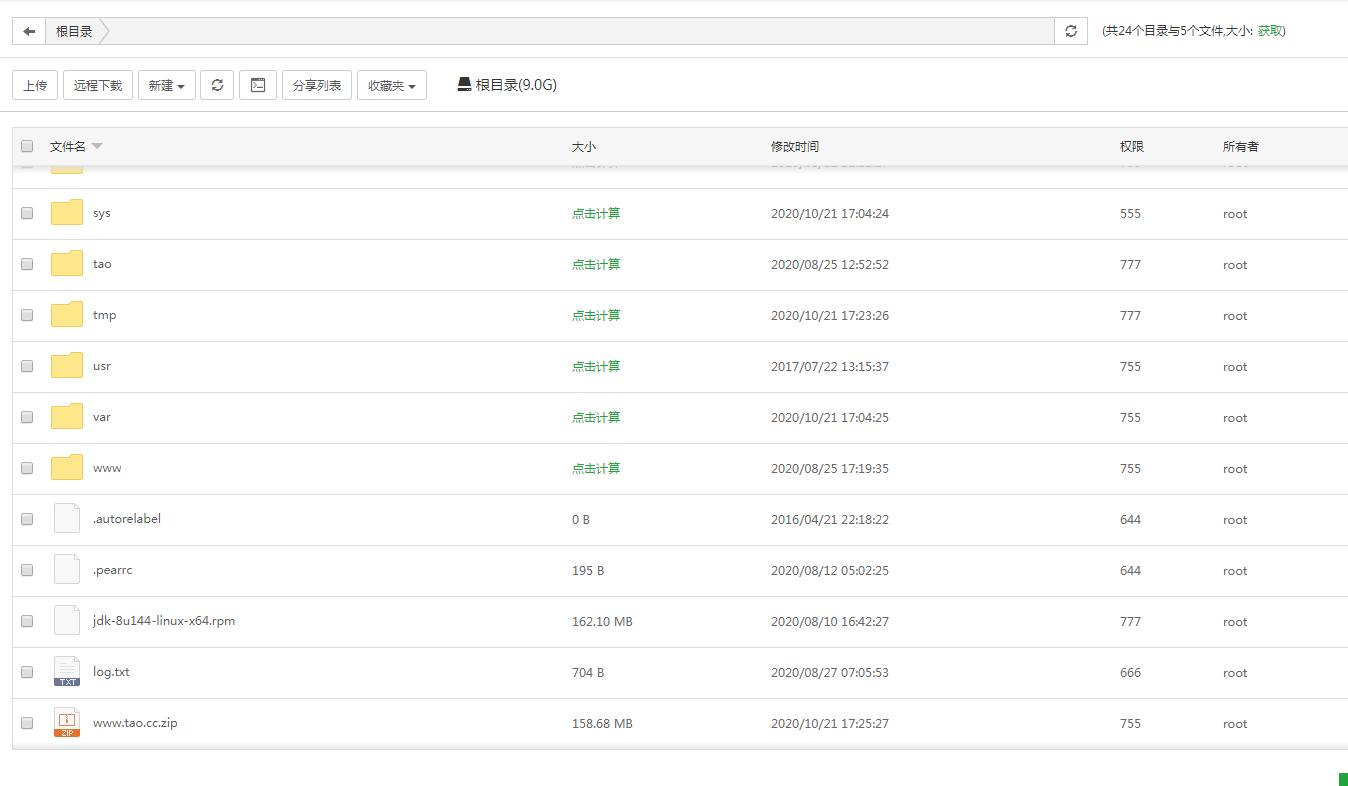The width and height of the screenshot is (1348, 786).
Task: Click the 获取 size link
Action: tap(1269, 31)
